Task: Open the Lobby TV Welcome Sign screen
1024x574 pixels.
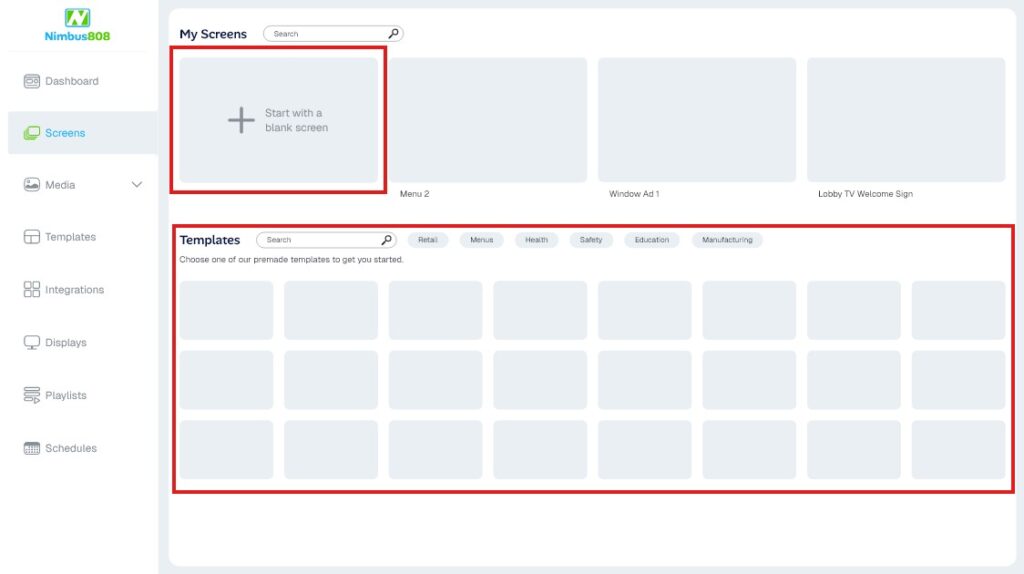Action: pyautogui.click(x=905, y=120)
